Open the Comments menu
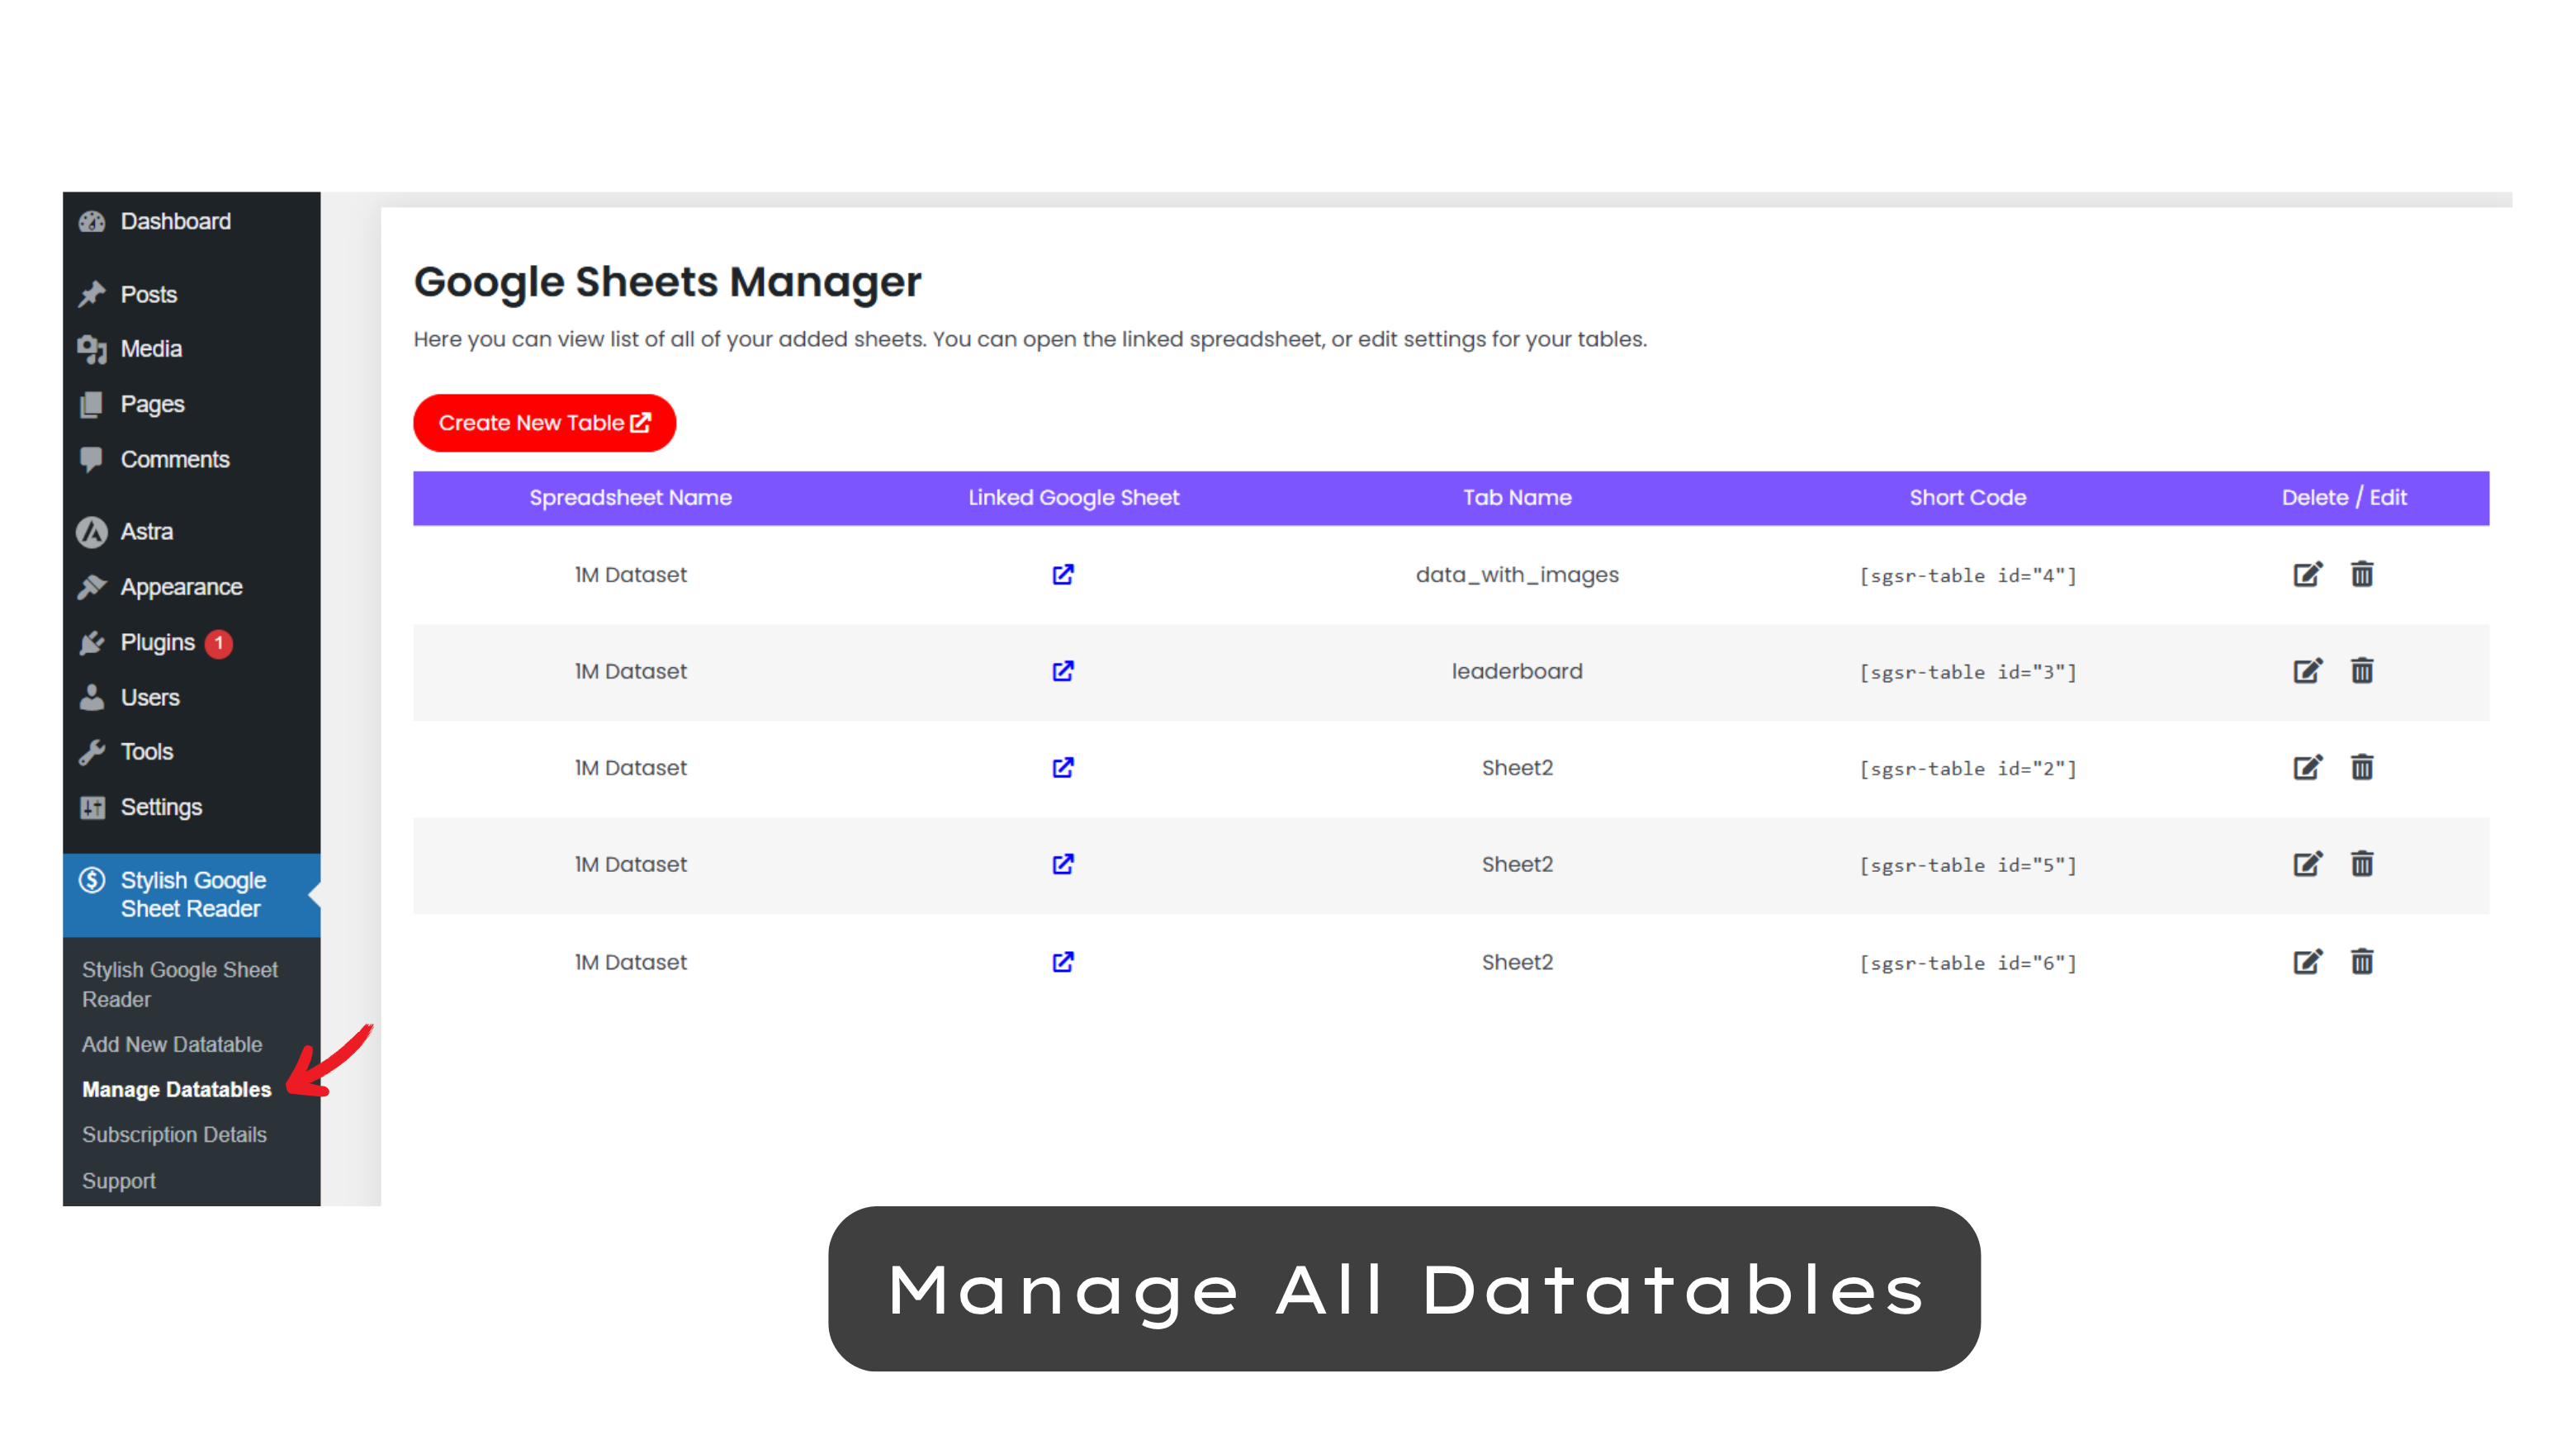The width and height of the screenshot is (2576, 1449). point(175,459)
